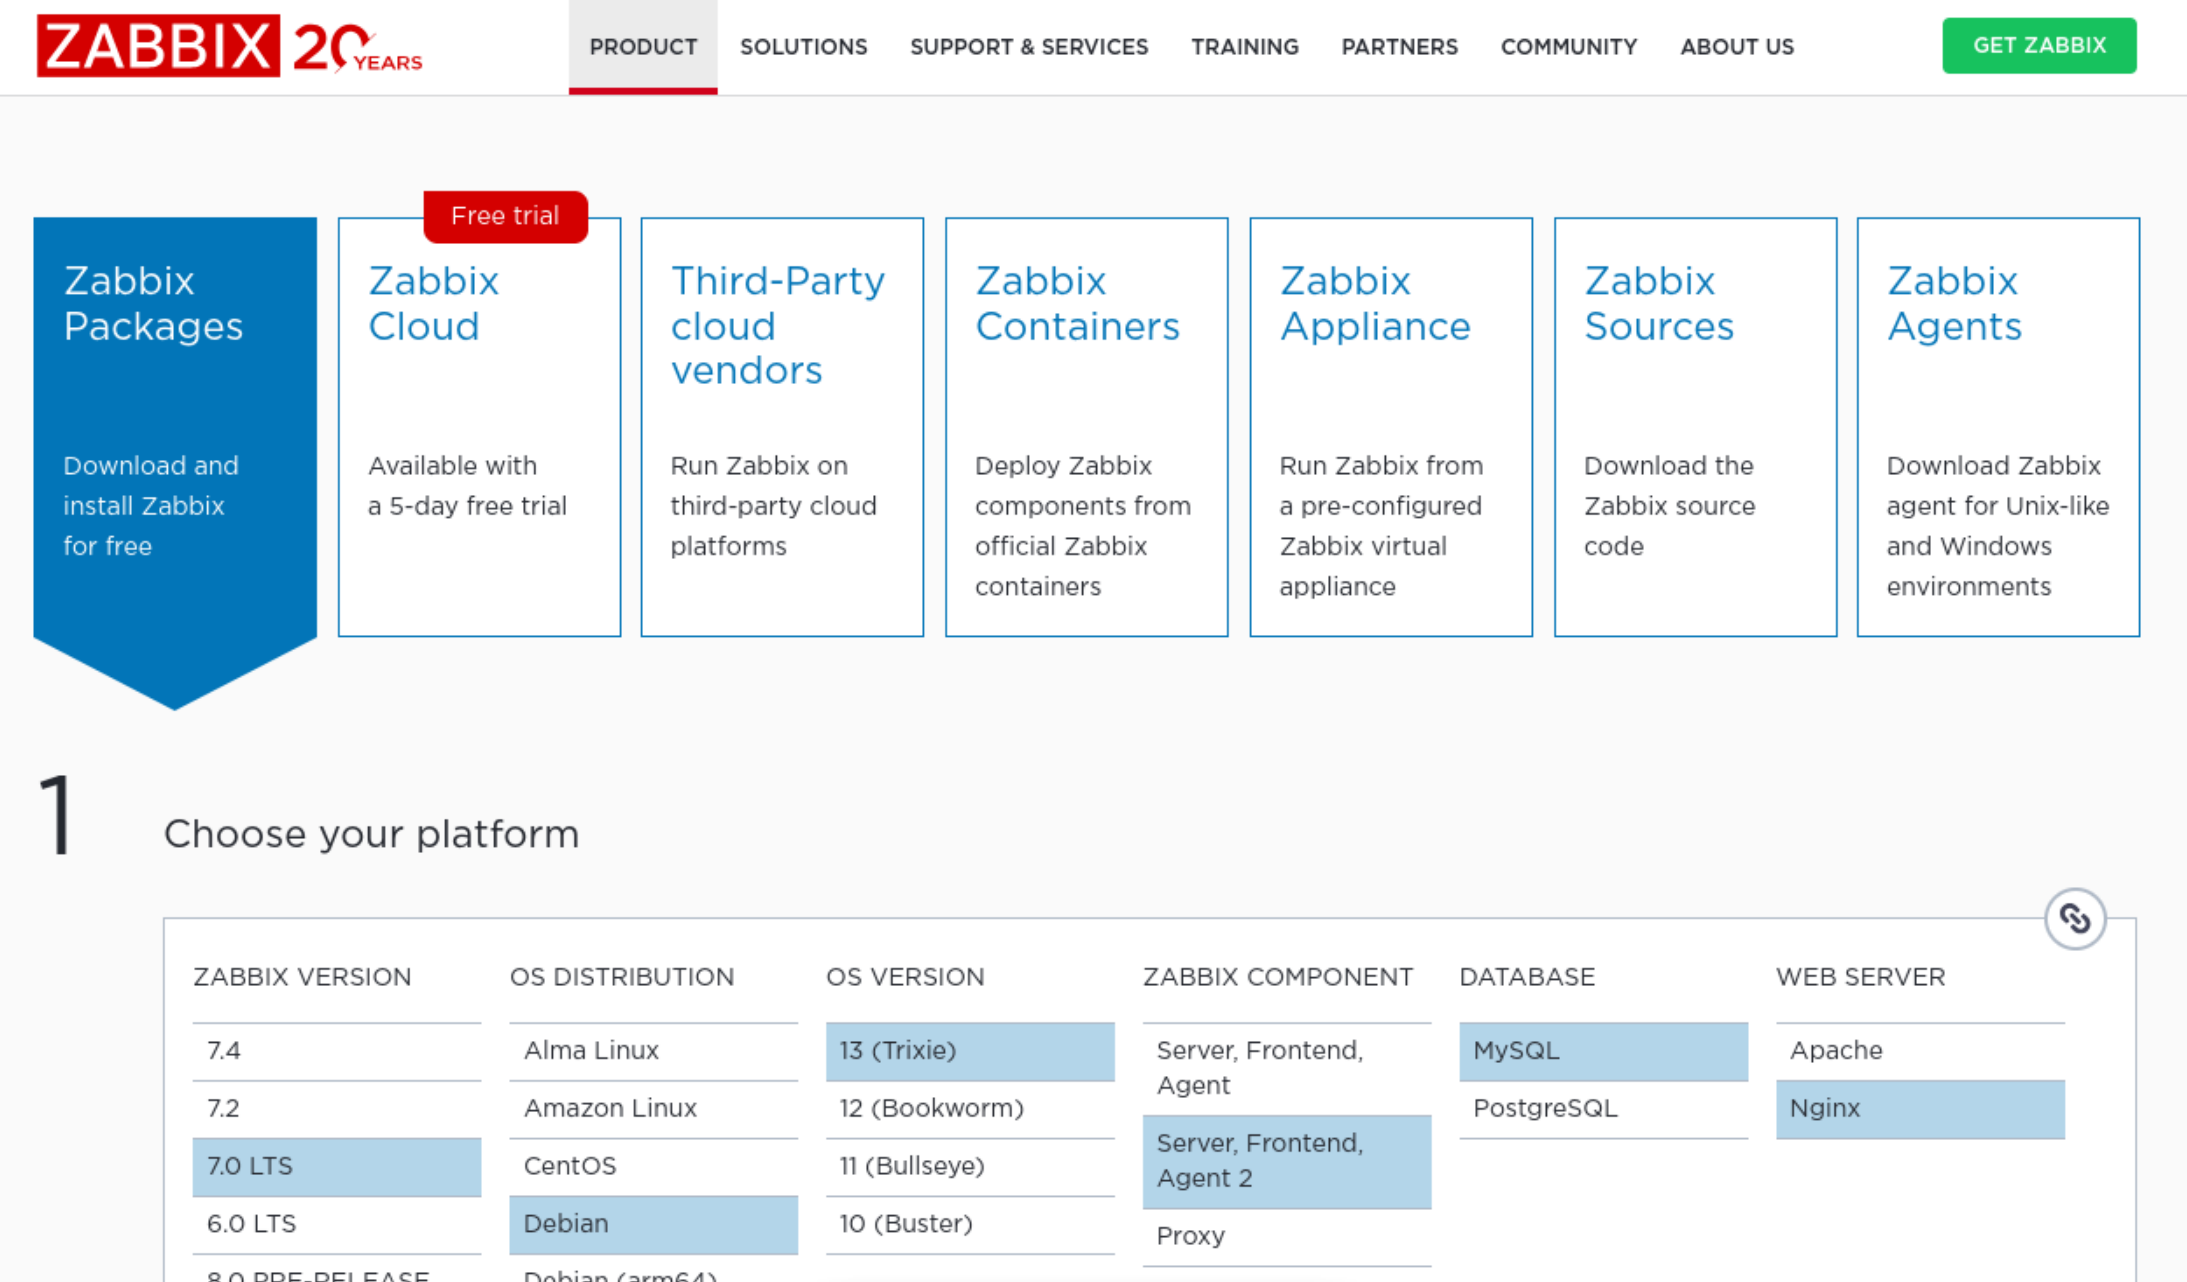
Task: Open the Solutions menu
Action: pos(804,47)
